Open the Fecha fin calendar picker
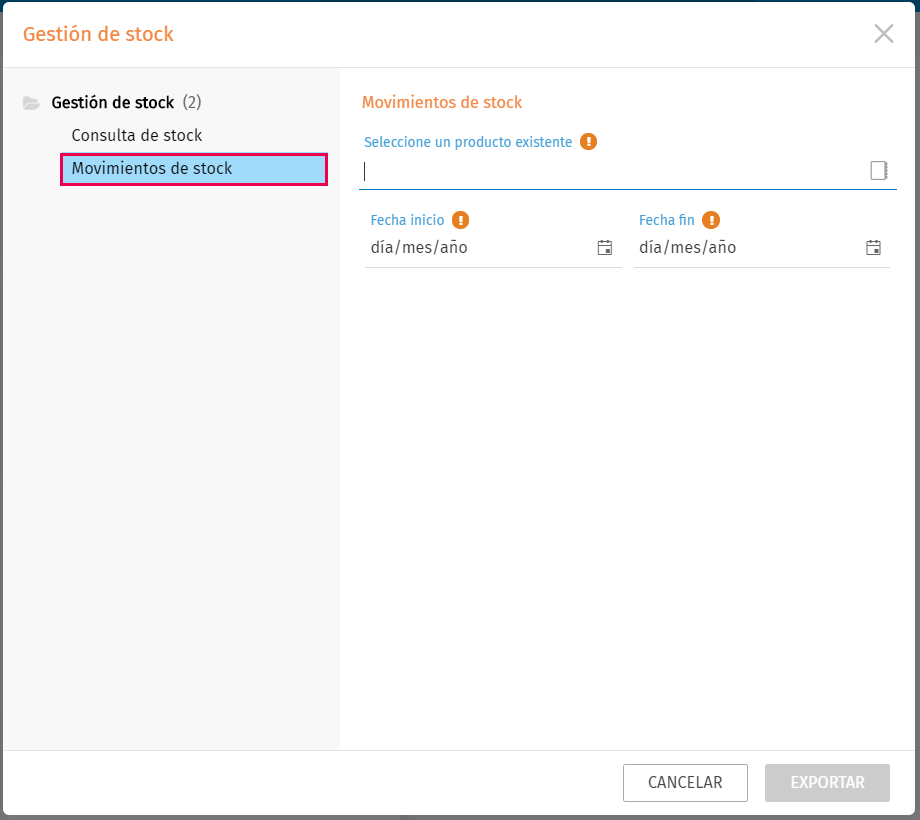The image size is (920, 820). tap(874, 248)
